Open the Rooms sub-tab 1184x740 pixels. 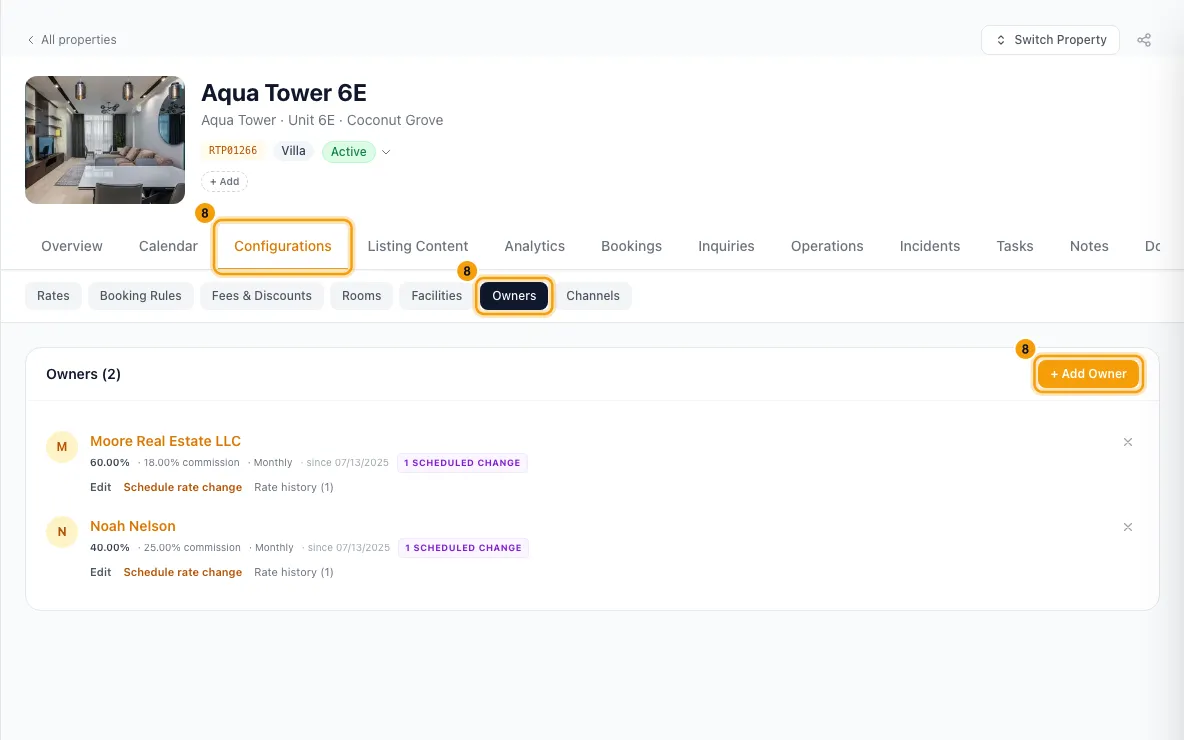pyautogui.click(x=361, y=296)
